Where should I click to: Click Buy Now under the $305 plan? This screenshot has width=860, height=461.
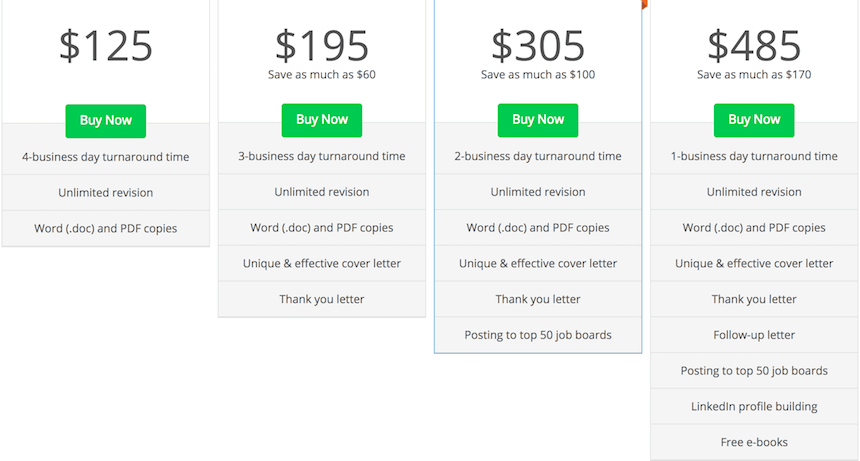538,120
